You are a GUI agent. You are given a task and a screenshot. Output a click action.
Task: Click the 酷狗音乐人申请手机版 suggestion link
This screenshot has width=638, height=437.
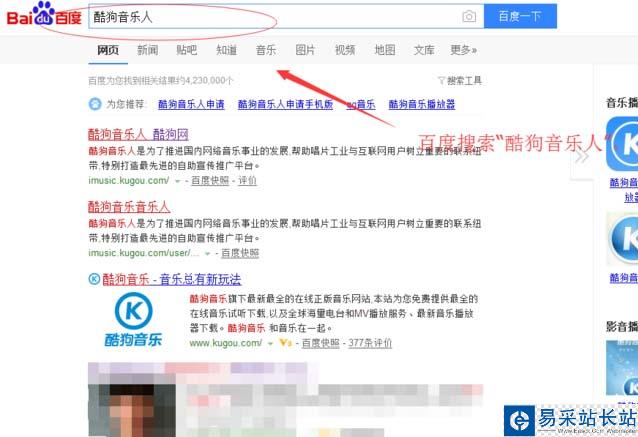click(x=285, y=105)
